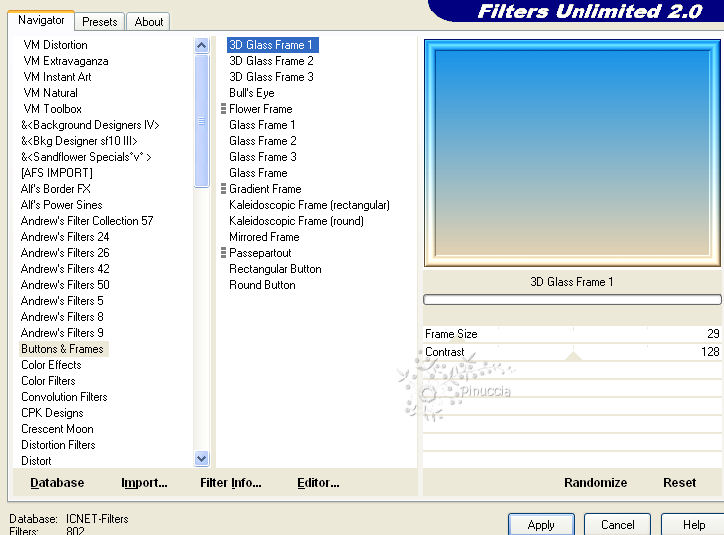Choose the Andrew's Filters 9 category
Viewport: 724px width, 535px height.
(x=62, y=333)
